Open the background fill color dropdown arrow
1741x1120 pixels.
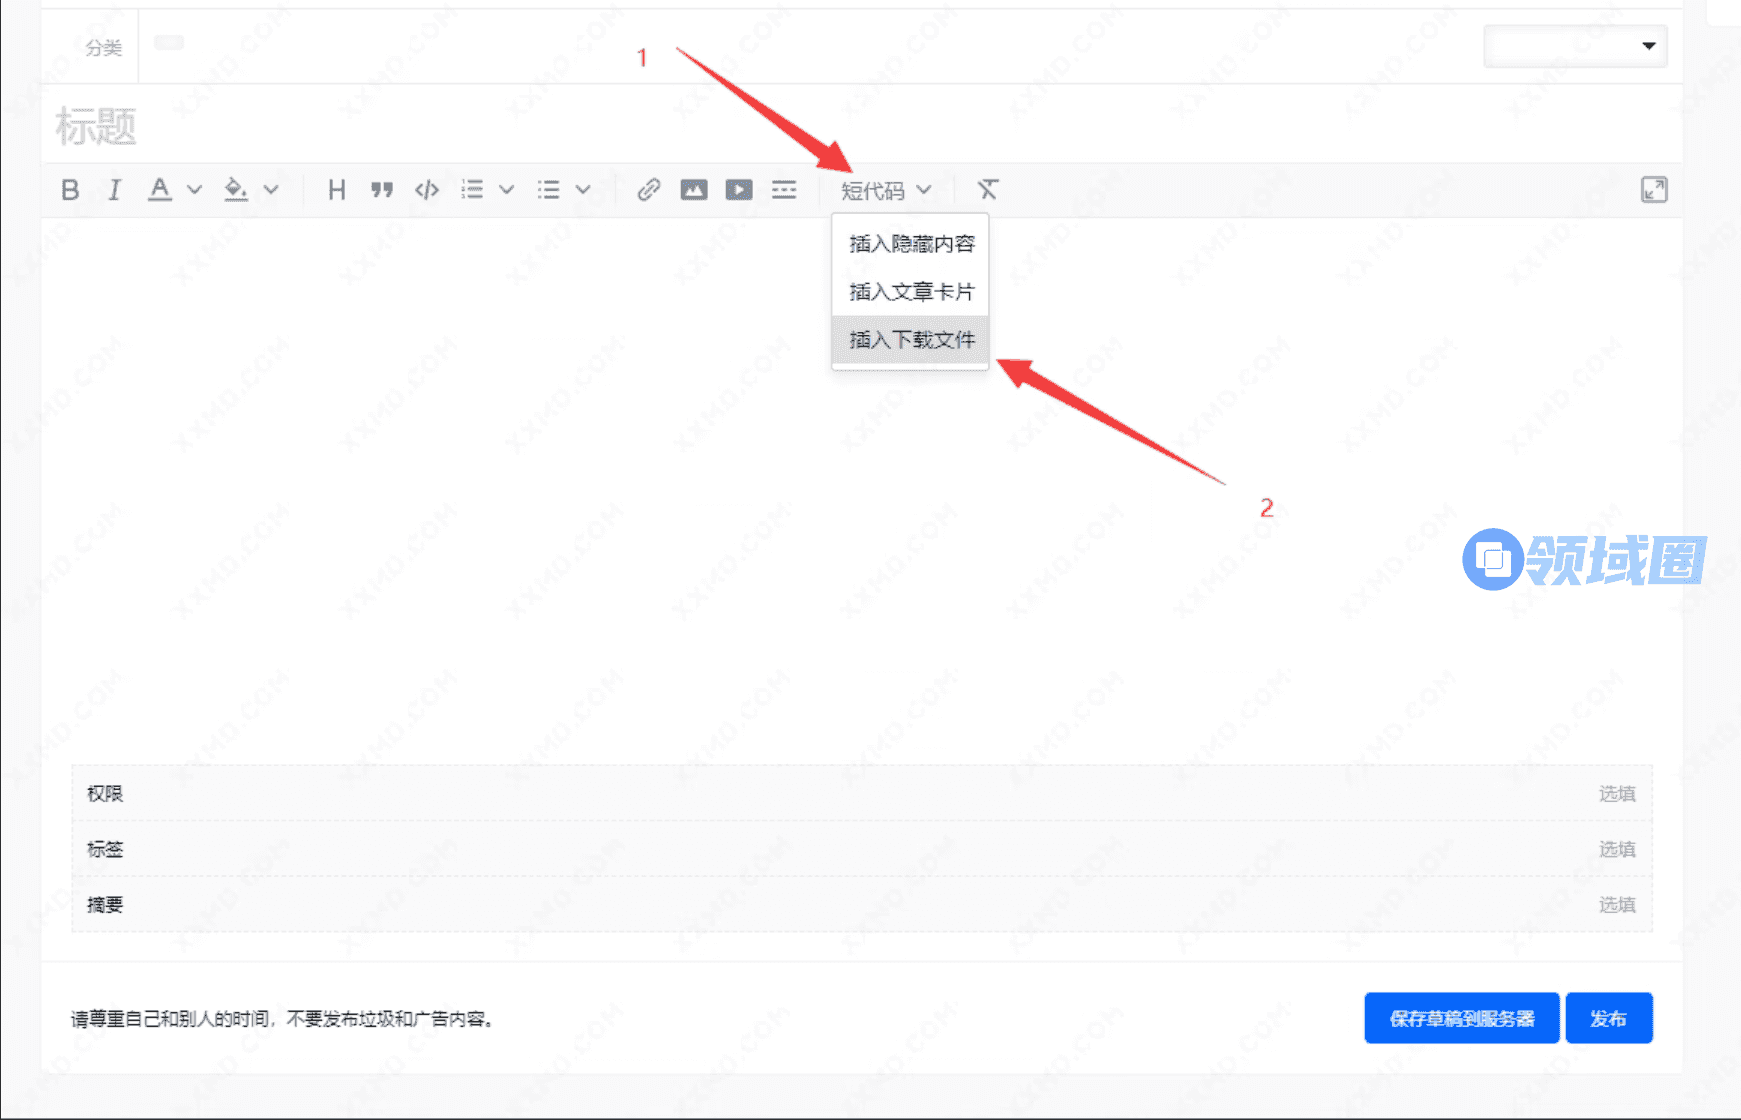[x=271, y=190]
